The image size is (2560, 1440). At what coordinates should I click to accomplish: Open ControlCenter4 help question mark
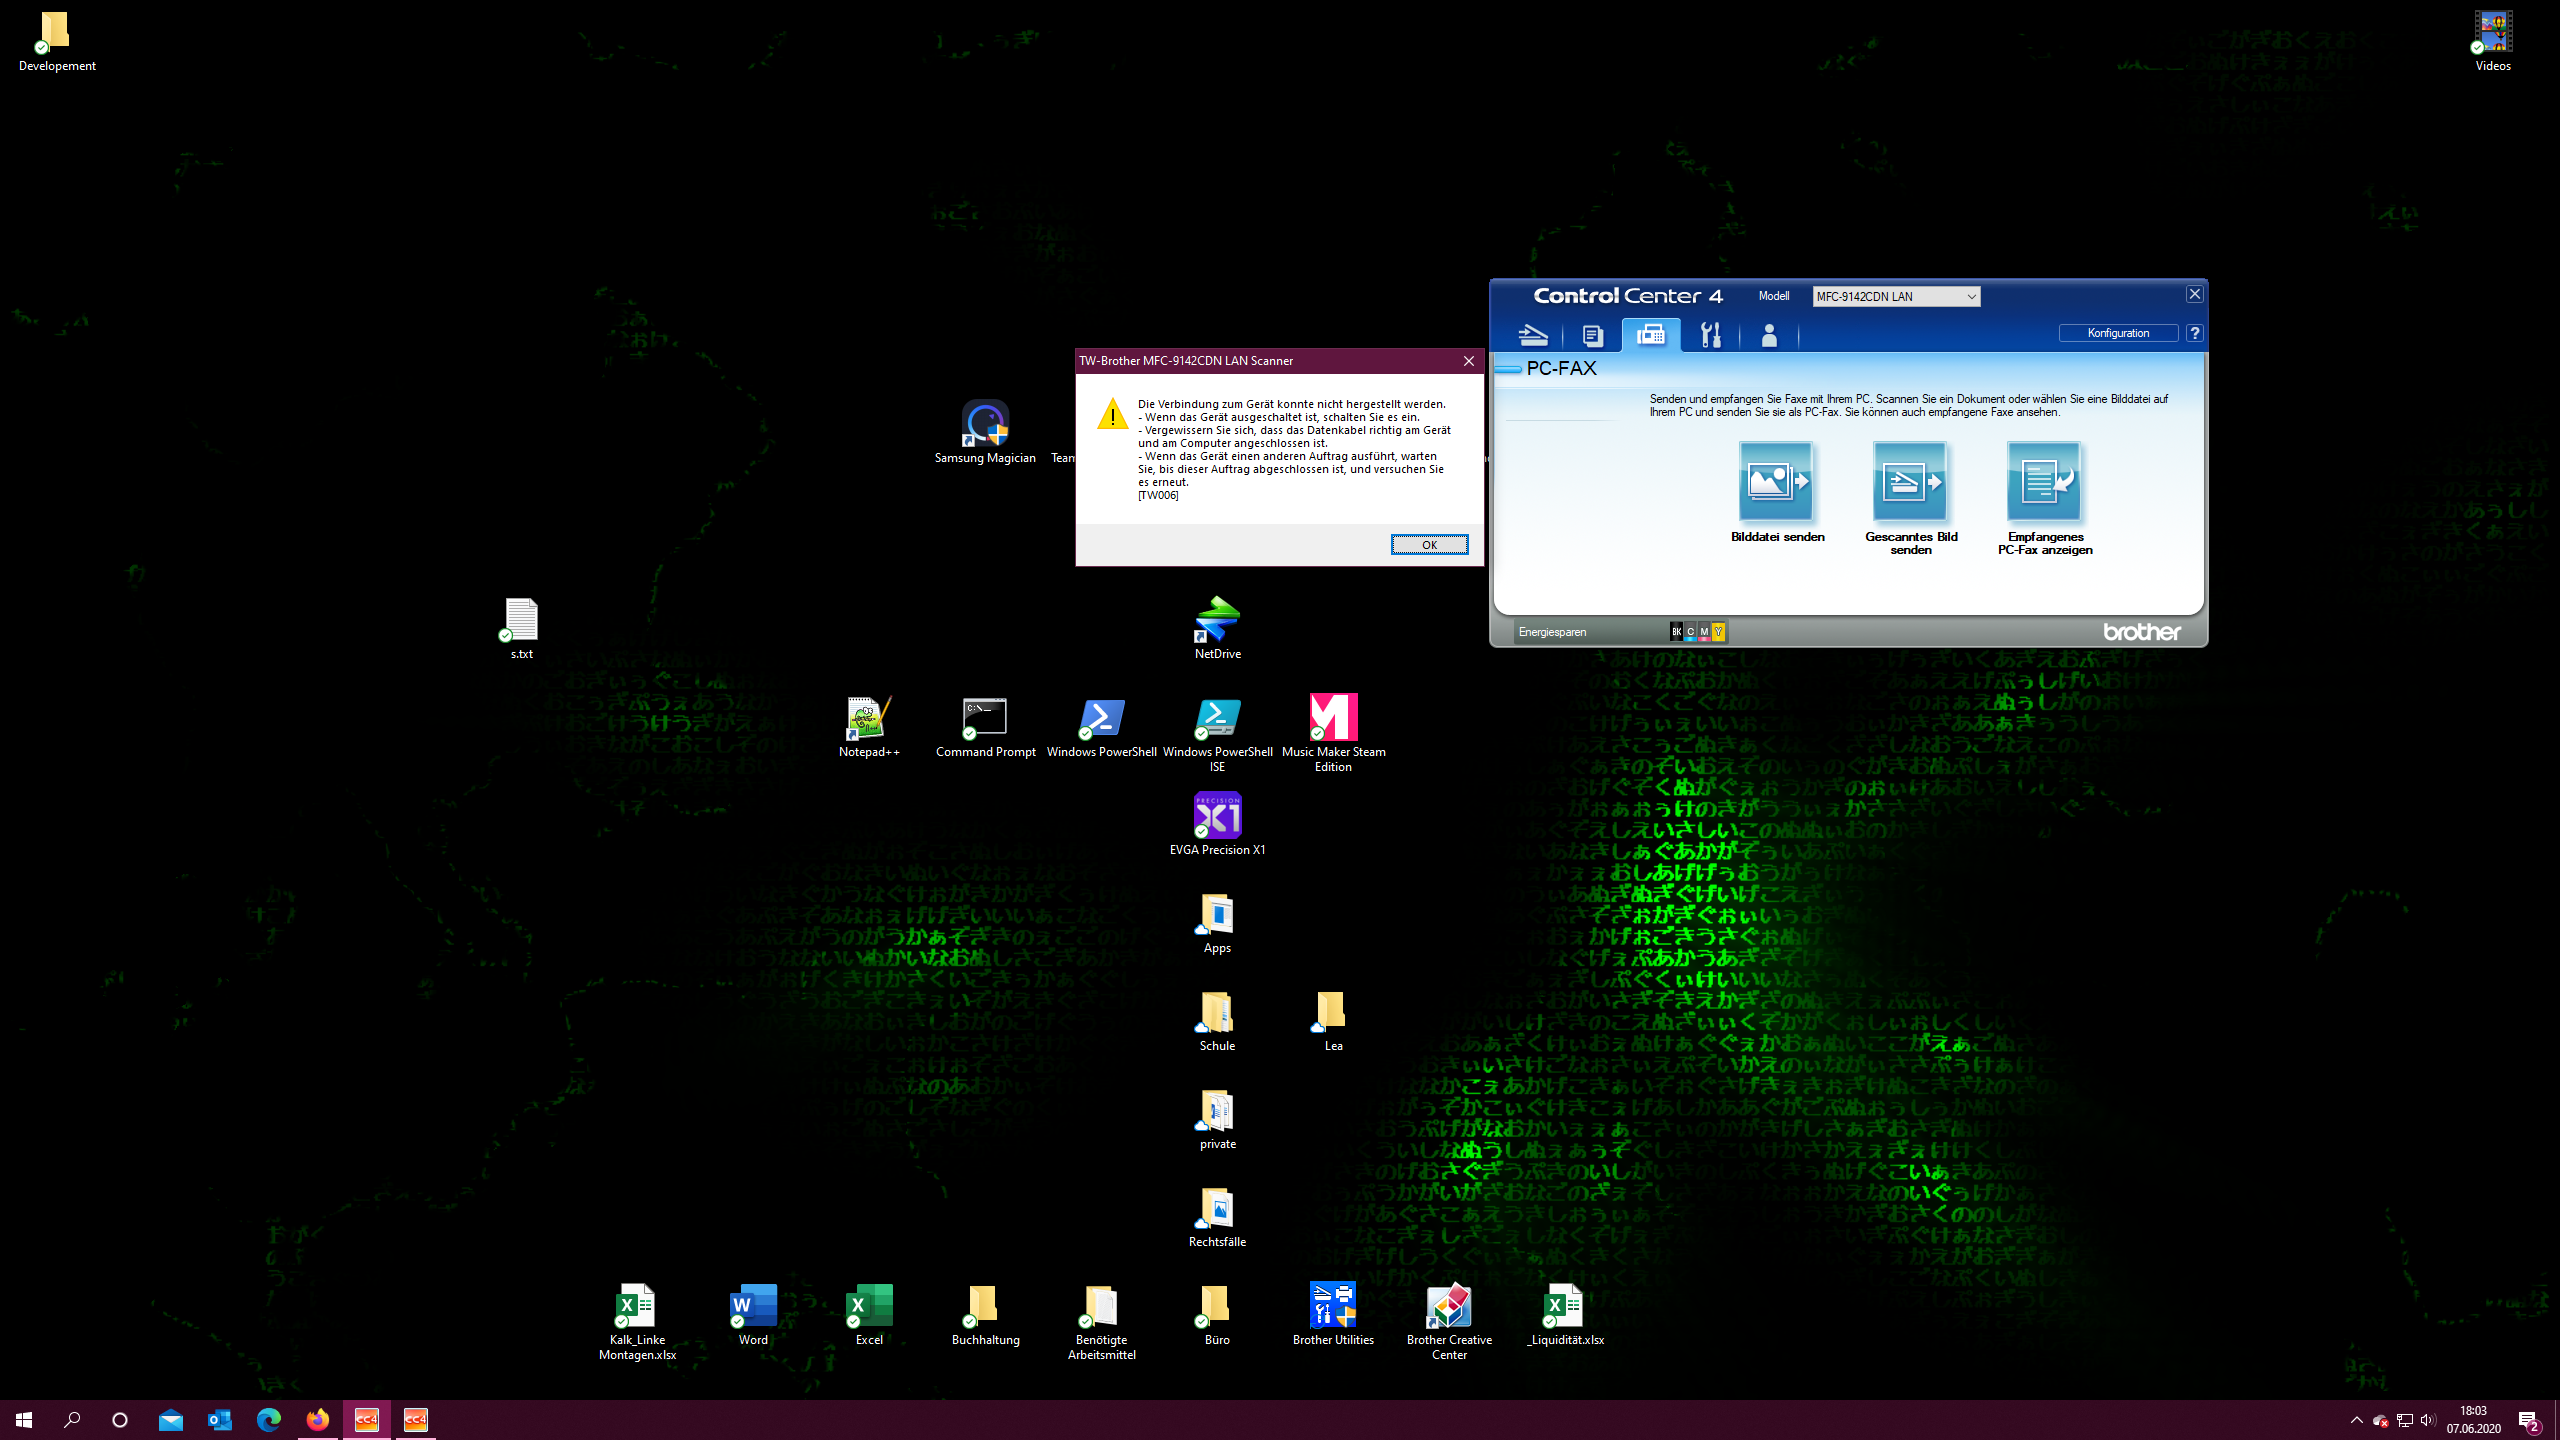pyautogui.click(x=2195, y=333)
